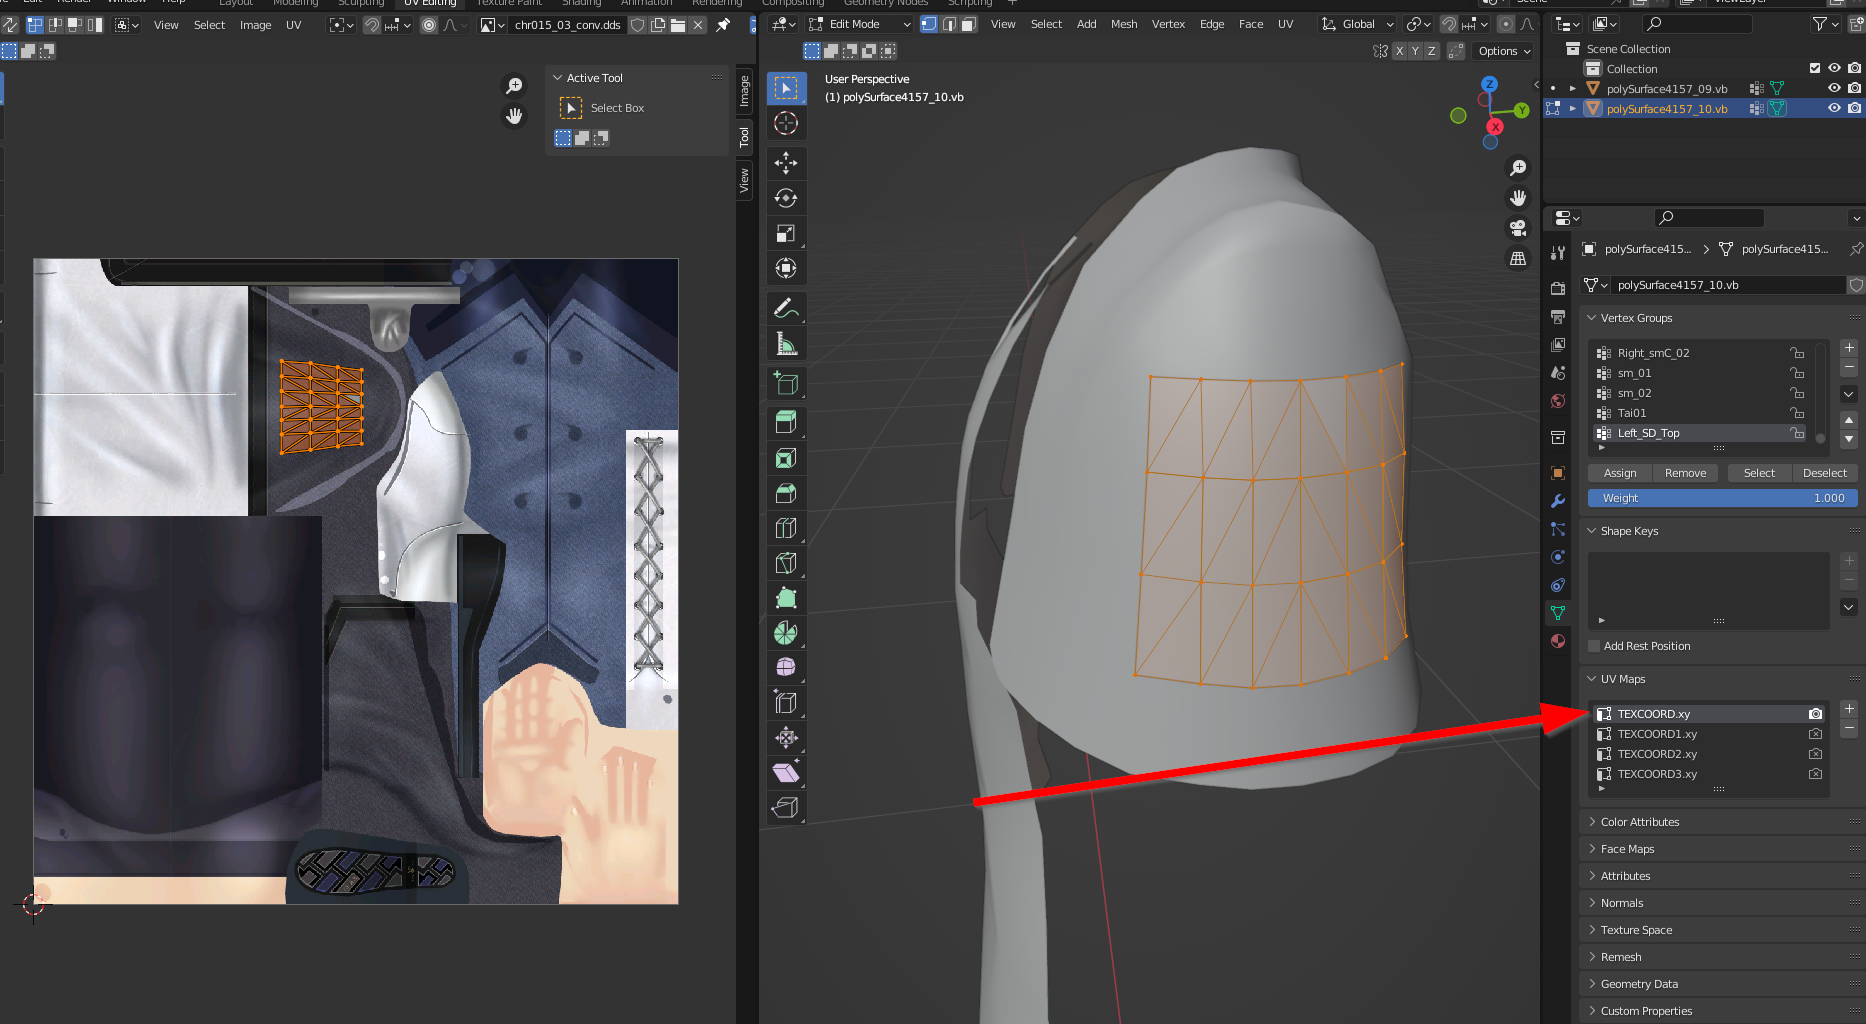The image size is (1866, 1024).
Task: Select the Annotate pencil tool
Action: [x=786, y=308]
